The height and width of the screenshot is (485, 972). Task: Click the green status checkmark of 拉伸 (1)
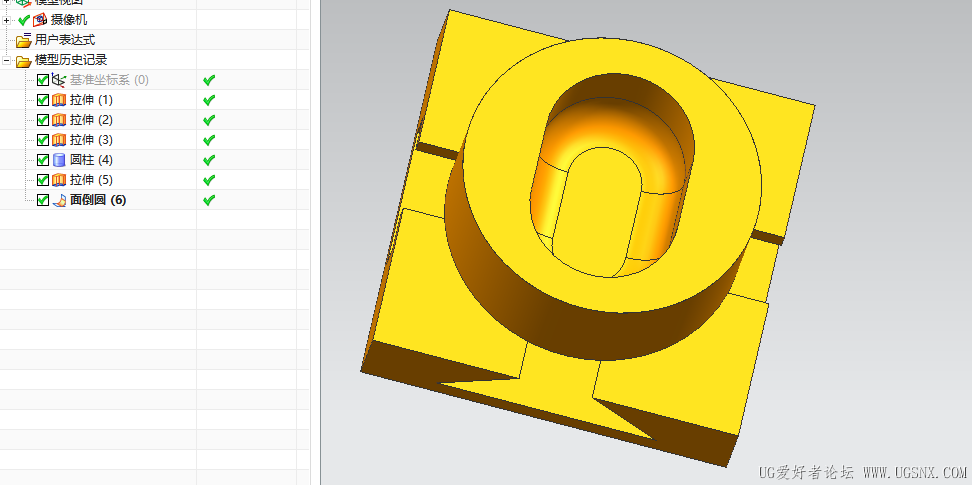coord(209,100)
